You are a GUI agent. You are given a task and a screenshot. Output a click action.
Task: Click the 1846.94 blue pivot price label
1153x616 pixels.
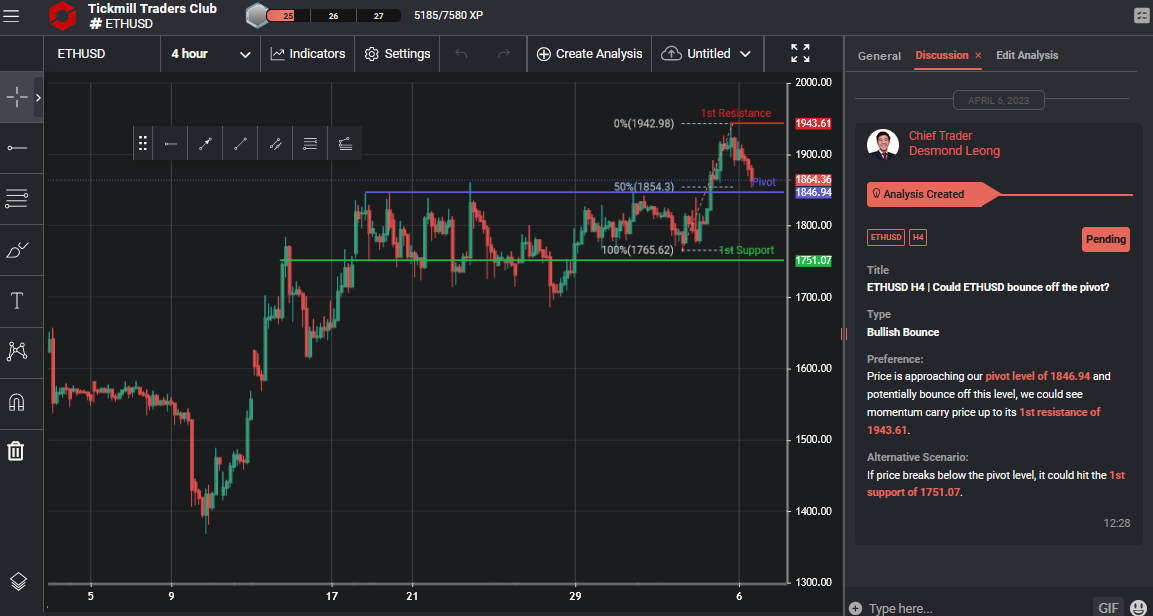tap(813, 192)
